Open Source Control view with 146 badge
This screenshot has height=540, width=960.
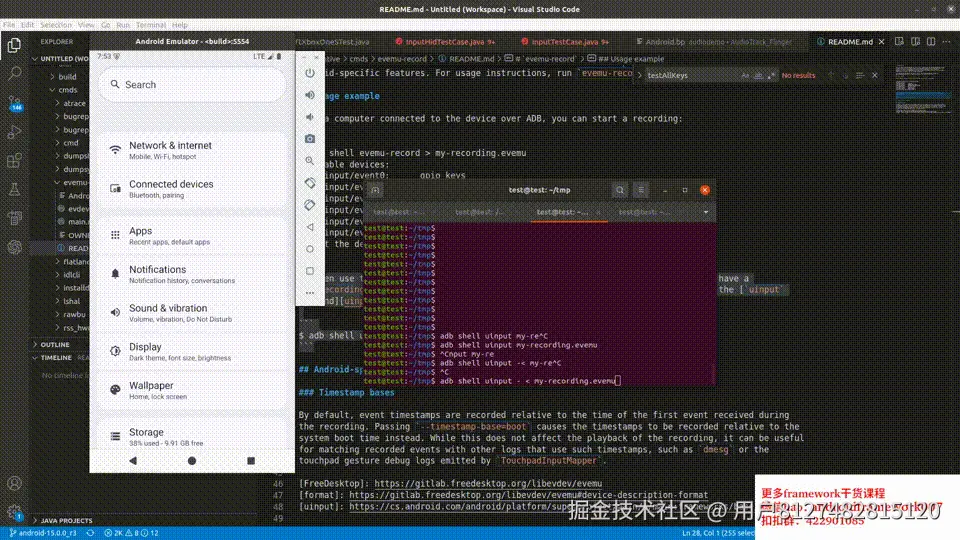click(x=15, y=103)
